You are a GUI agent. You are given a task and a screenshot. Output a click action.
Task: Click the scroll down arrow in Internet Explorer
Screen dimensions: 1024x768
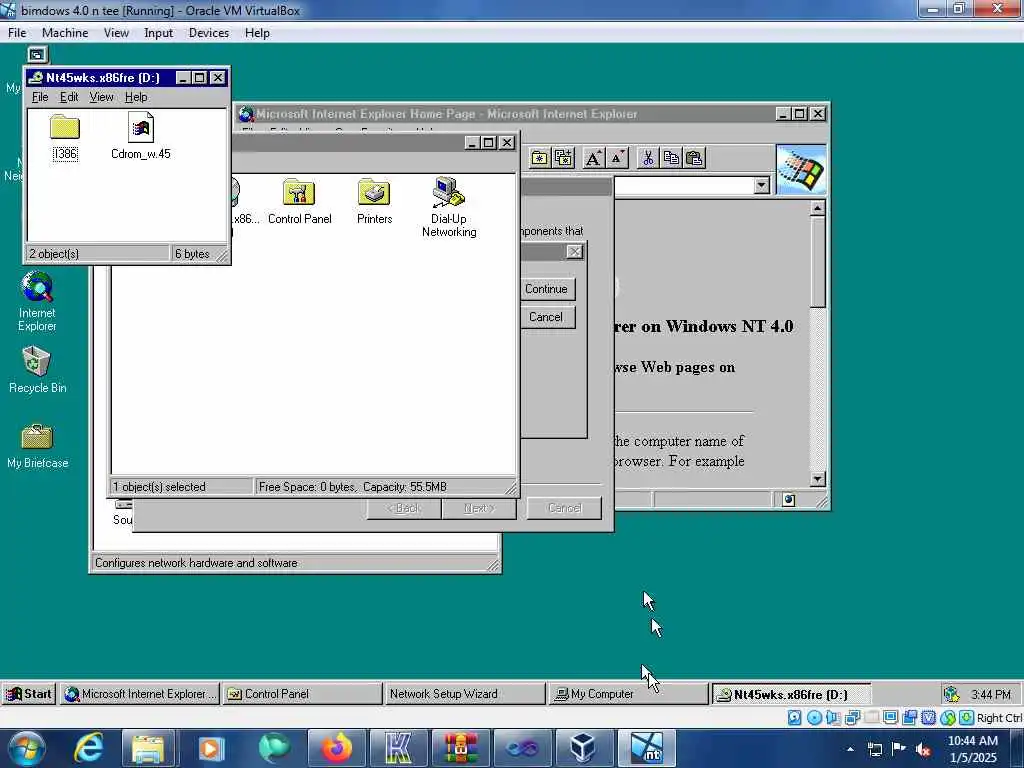click(x=818, y=479)
